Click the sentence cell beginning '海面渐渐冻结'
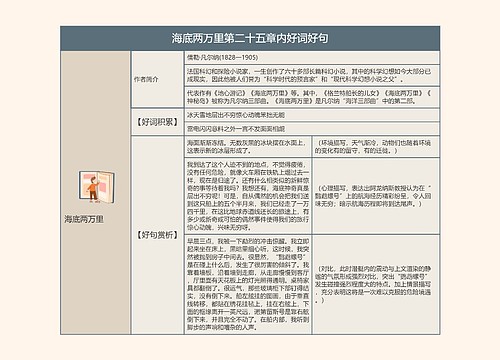This screenshot has width=500, height=360. (248, 147)
